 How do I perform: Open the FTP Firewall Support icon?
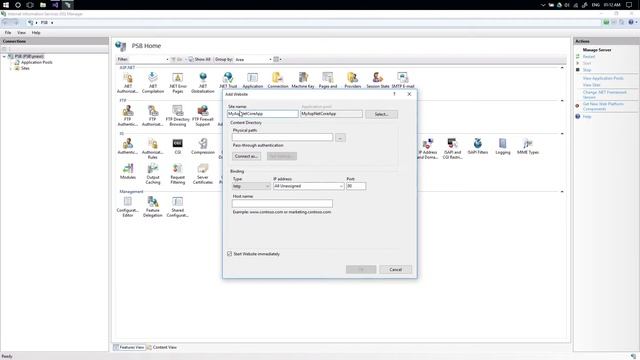tap(203, 116)
